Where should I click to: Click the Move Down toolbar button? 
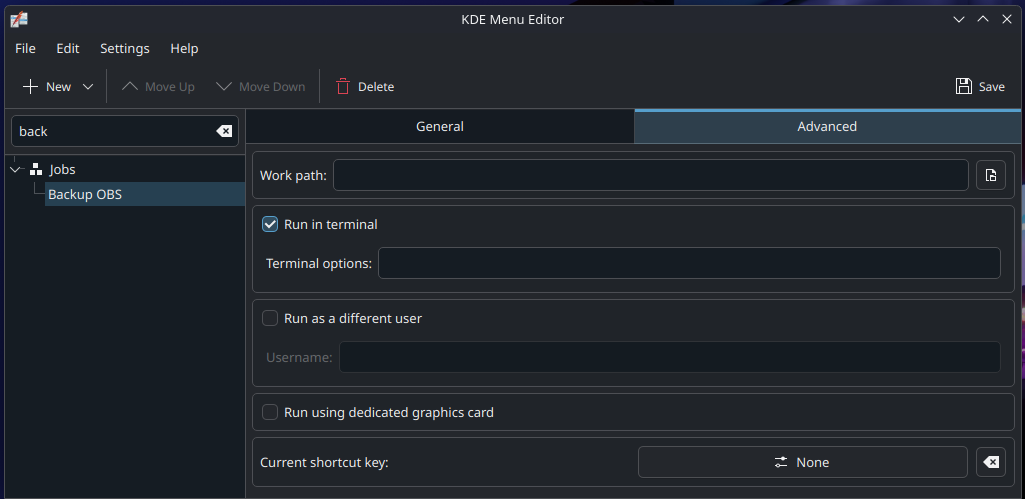261,87
